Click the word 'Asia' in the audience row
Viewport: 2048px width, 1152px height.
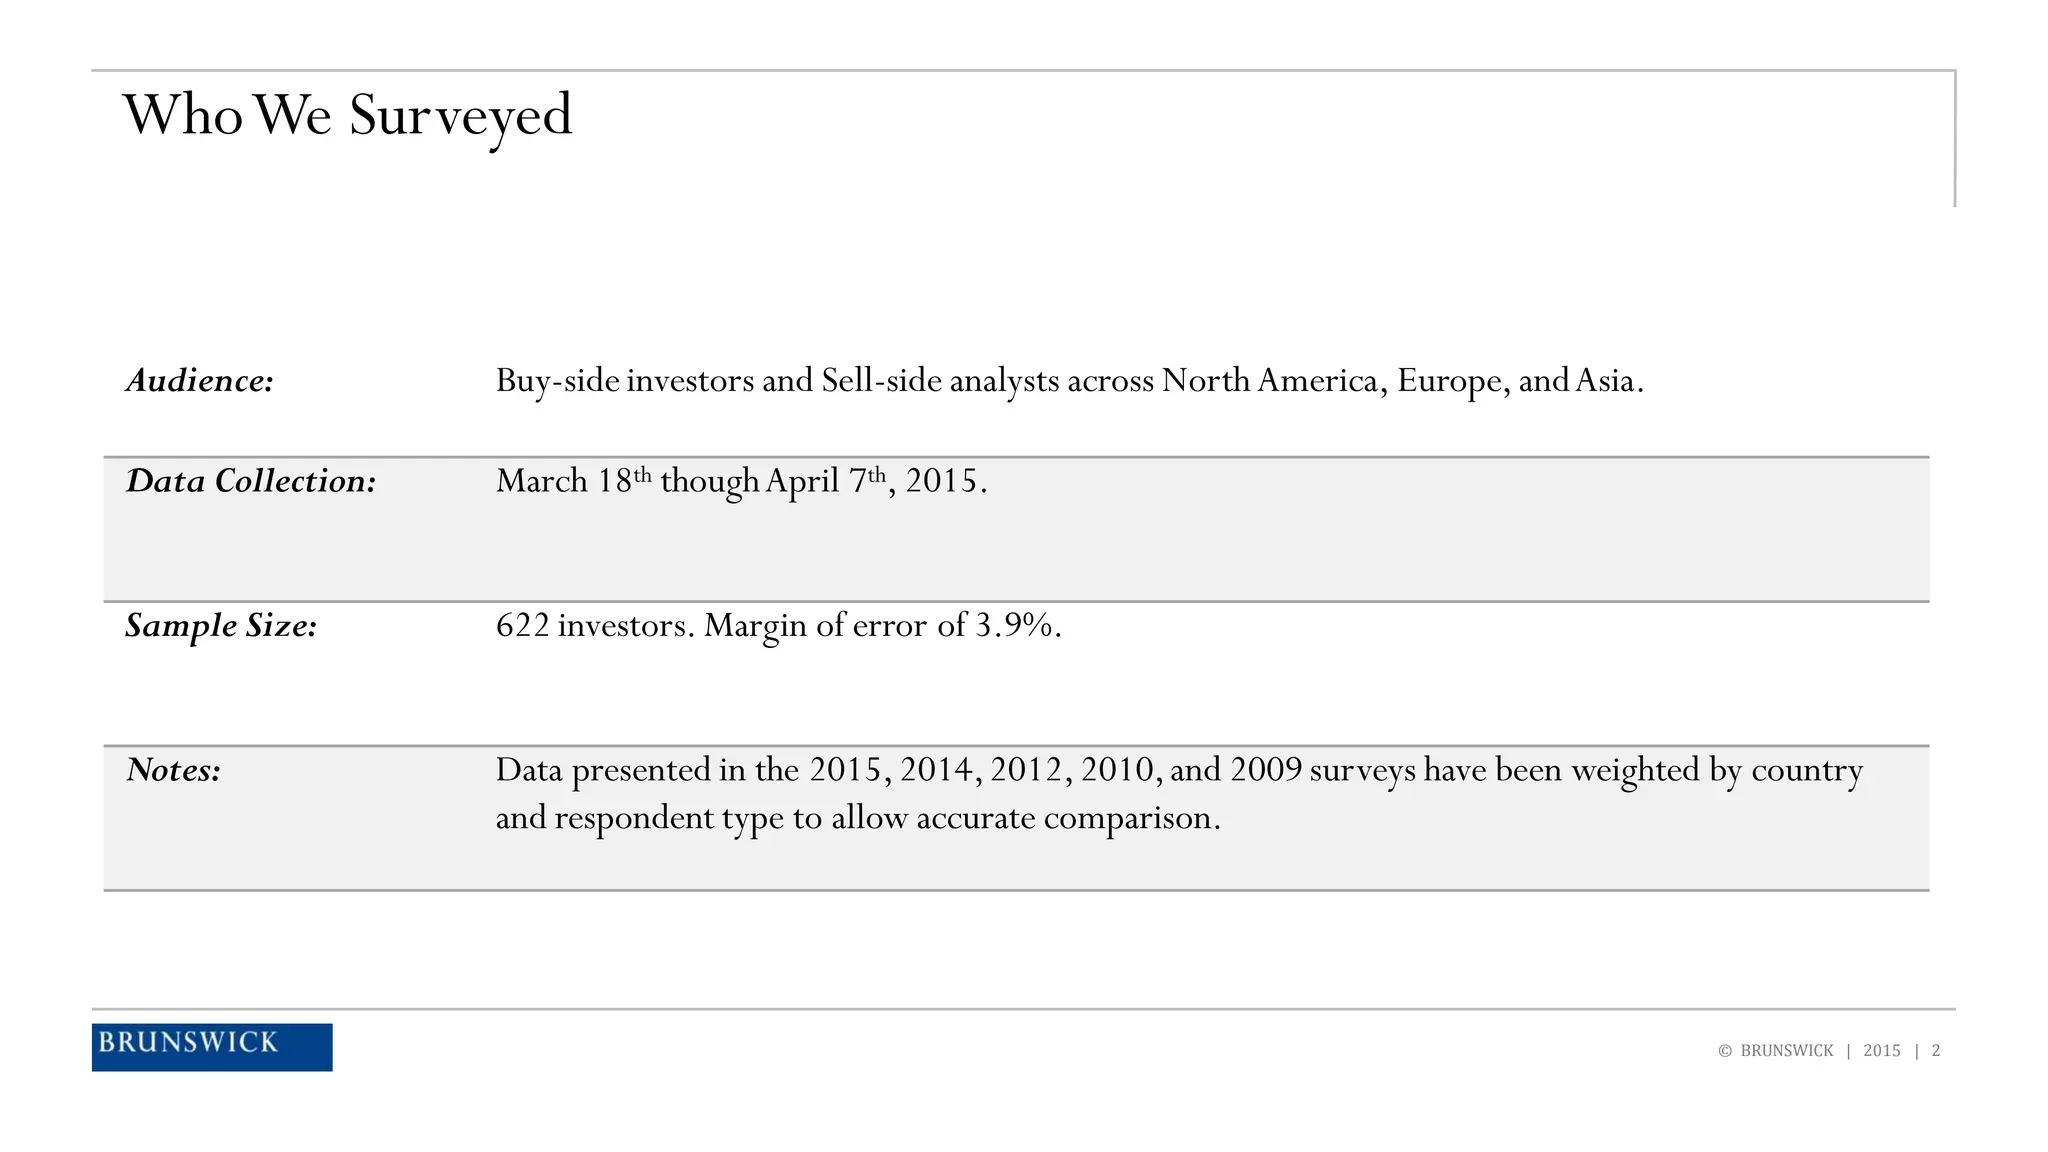pyautogui.click(x=1604, y=381)
